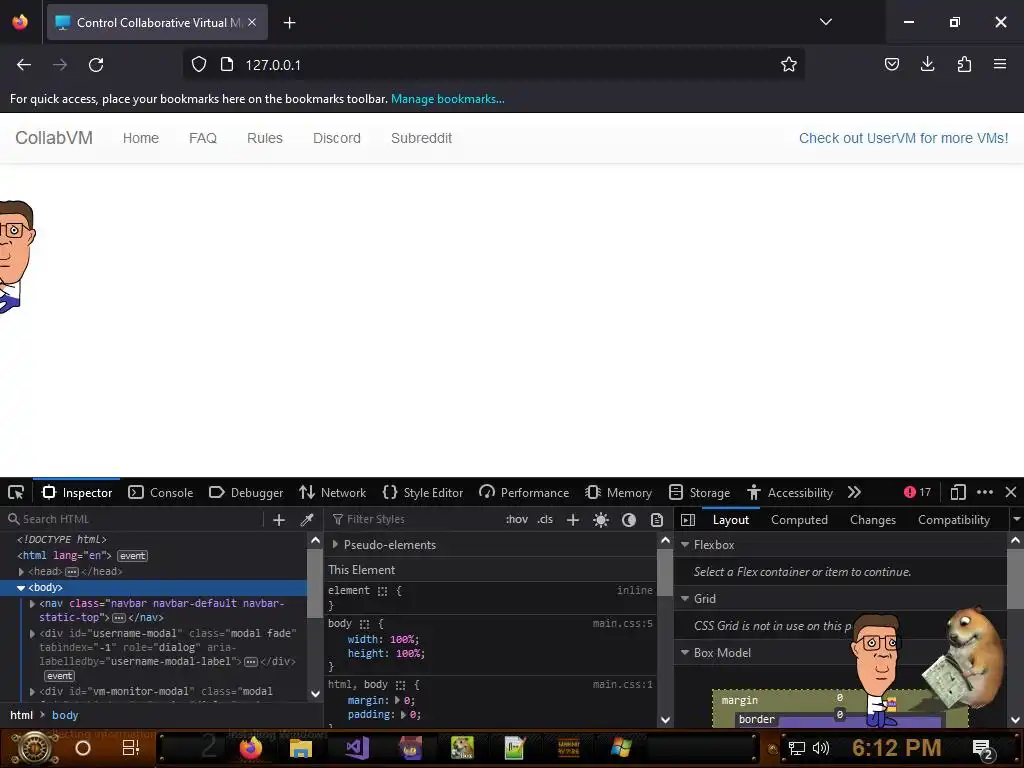Click the Manage bookmarks link
Screen dimensions: 1024x768
[447, 99]
